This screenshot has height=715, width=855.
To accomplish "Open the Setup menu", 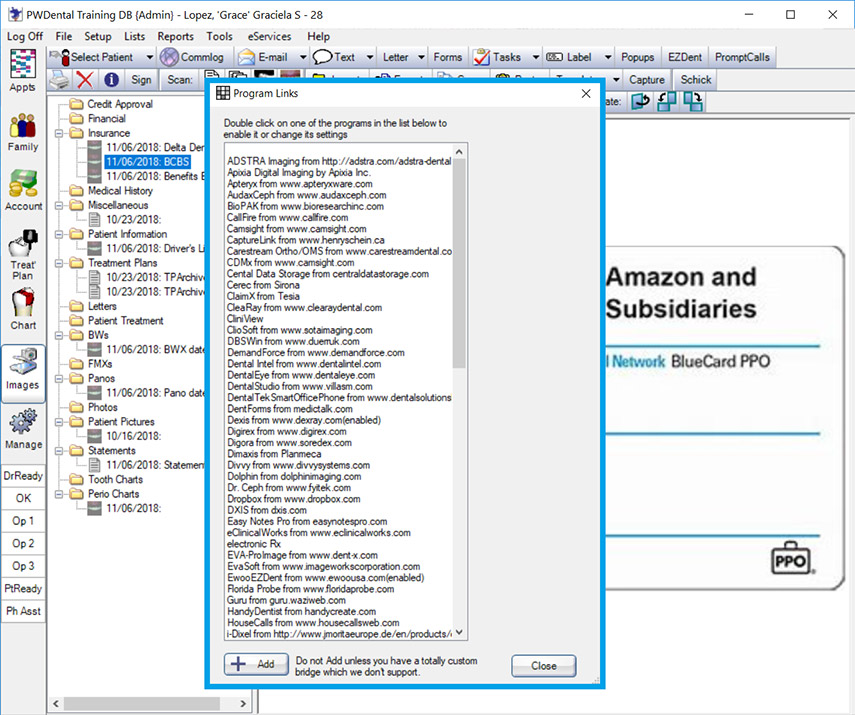I will coord(98,37).
